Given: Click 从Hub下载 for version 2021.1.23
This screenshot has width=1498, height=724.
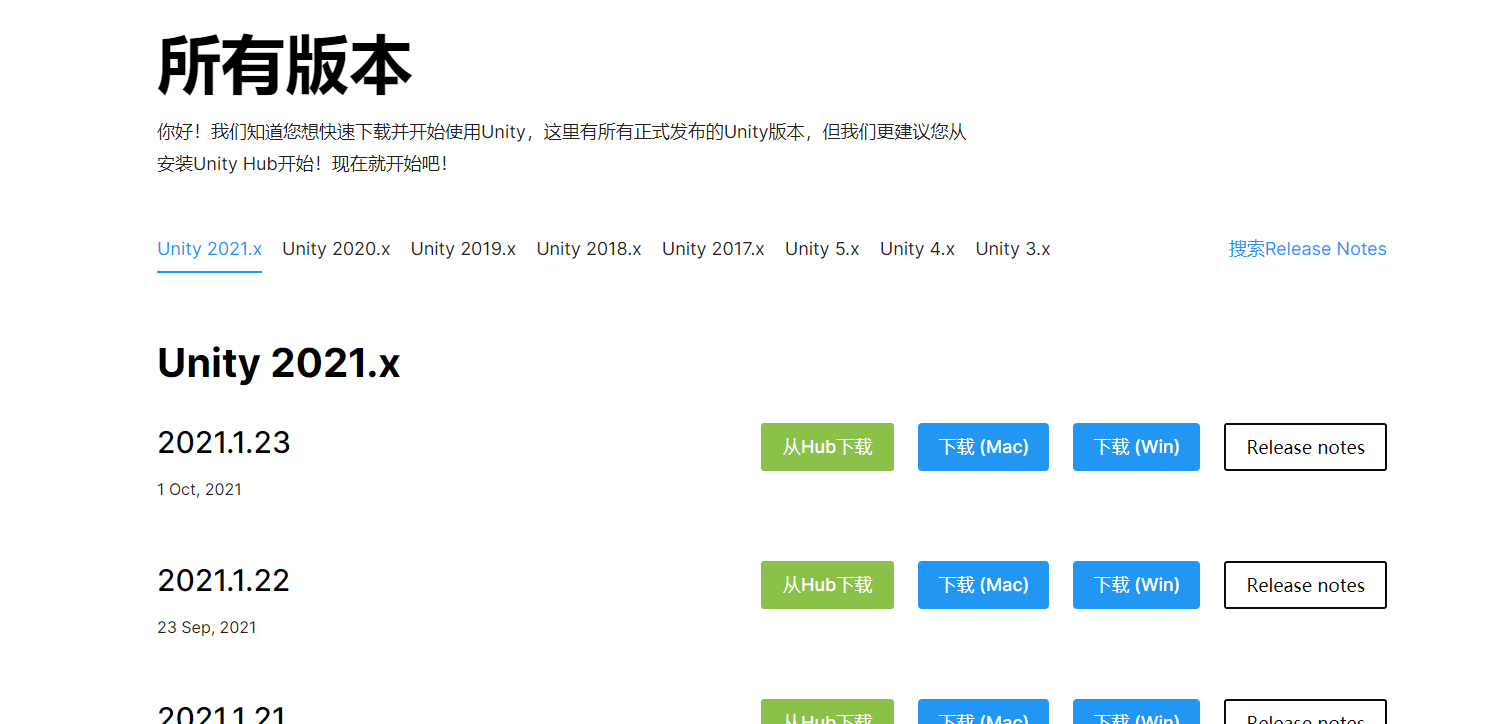Looking at the screenshot, I should [x=827, y=447].
